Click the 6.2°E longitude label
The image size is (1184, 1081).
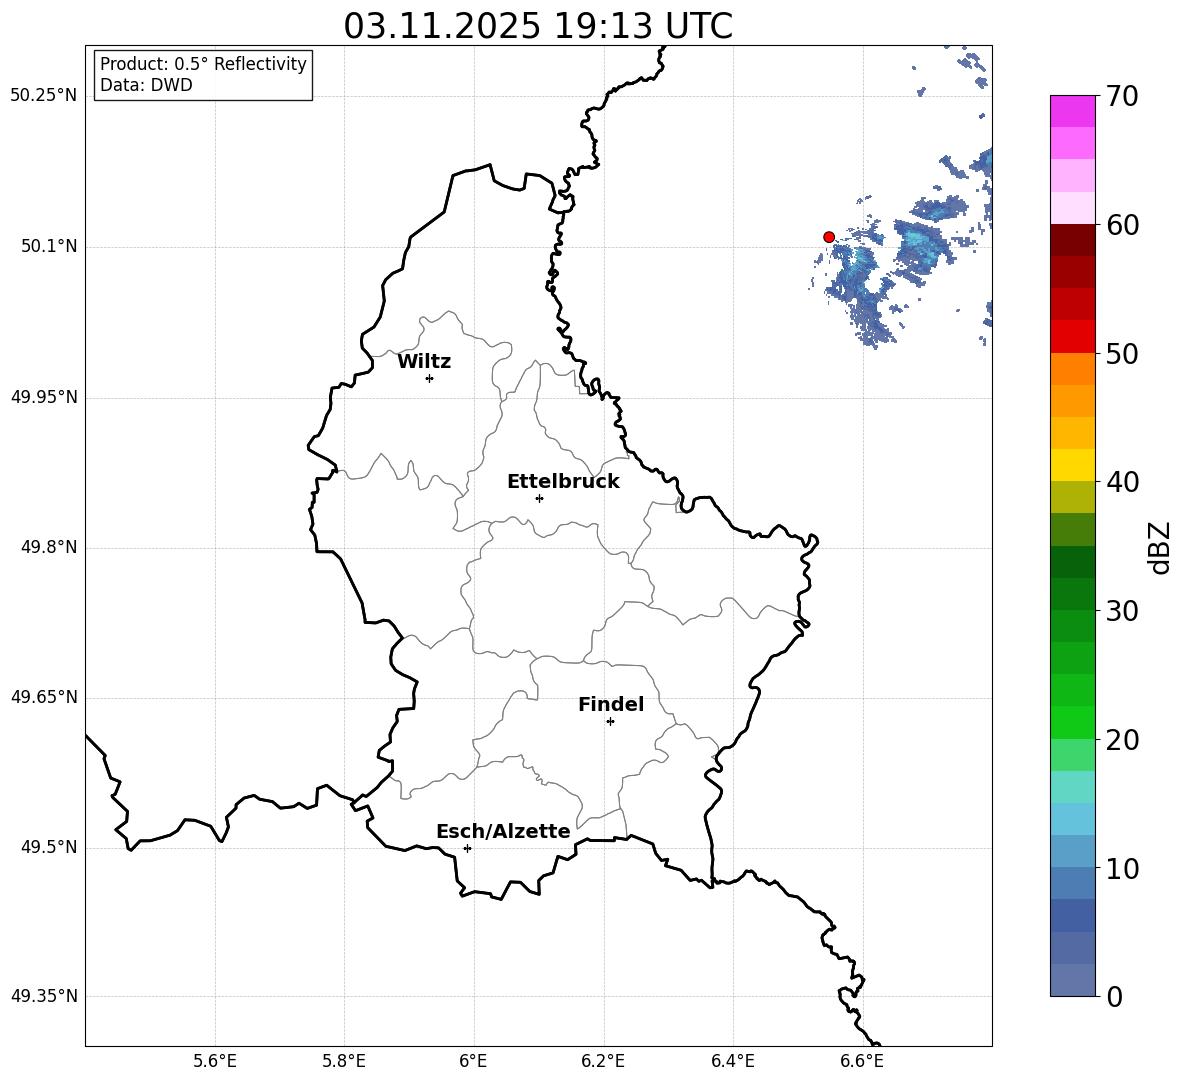[603, 1061]
